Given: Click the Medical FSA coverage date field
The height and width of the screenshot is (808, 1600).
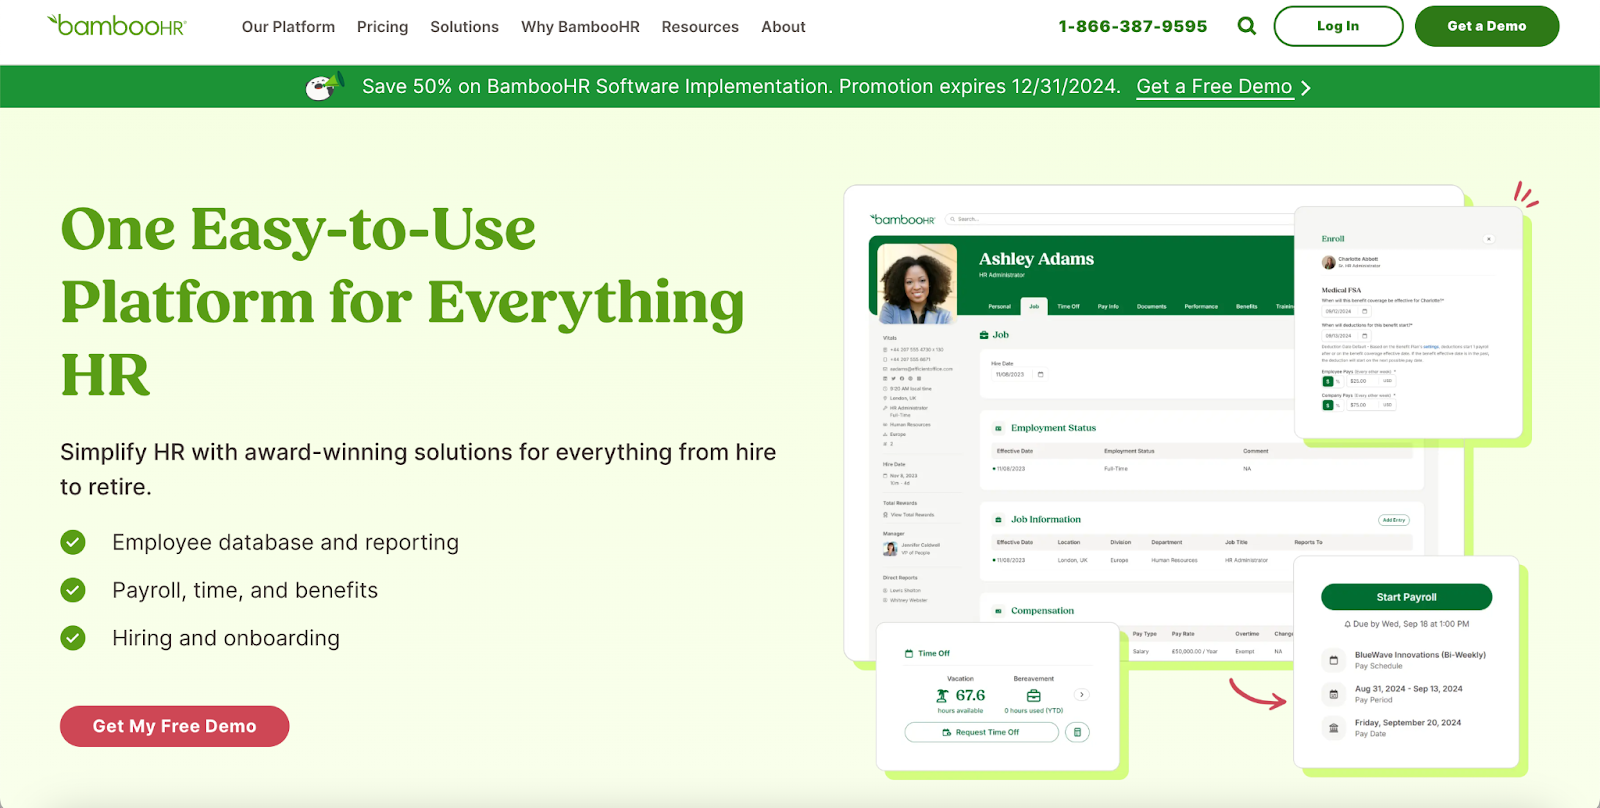Looking at the screenshot, I should 1346,311.
